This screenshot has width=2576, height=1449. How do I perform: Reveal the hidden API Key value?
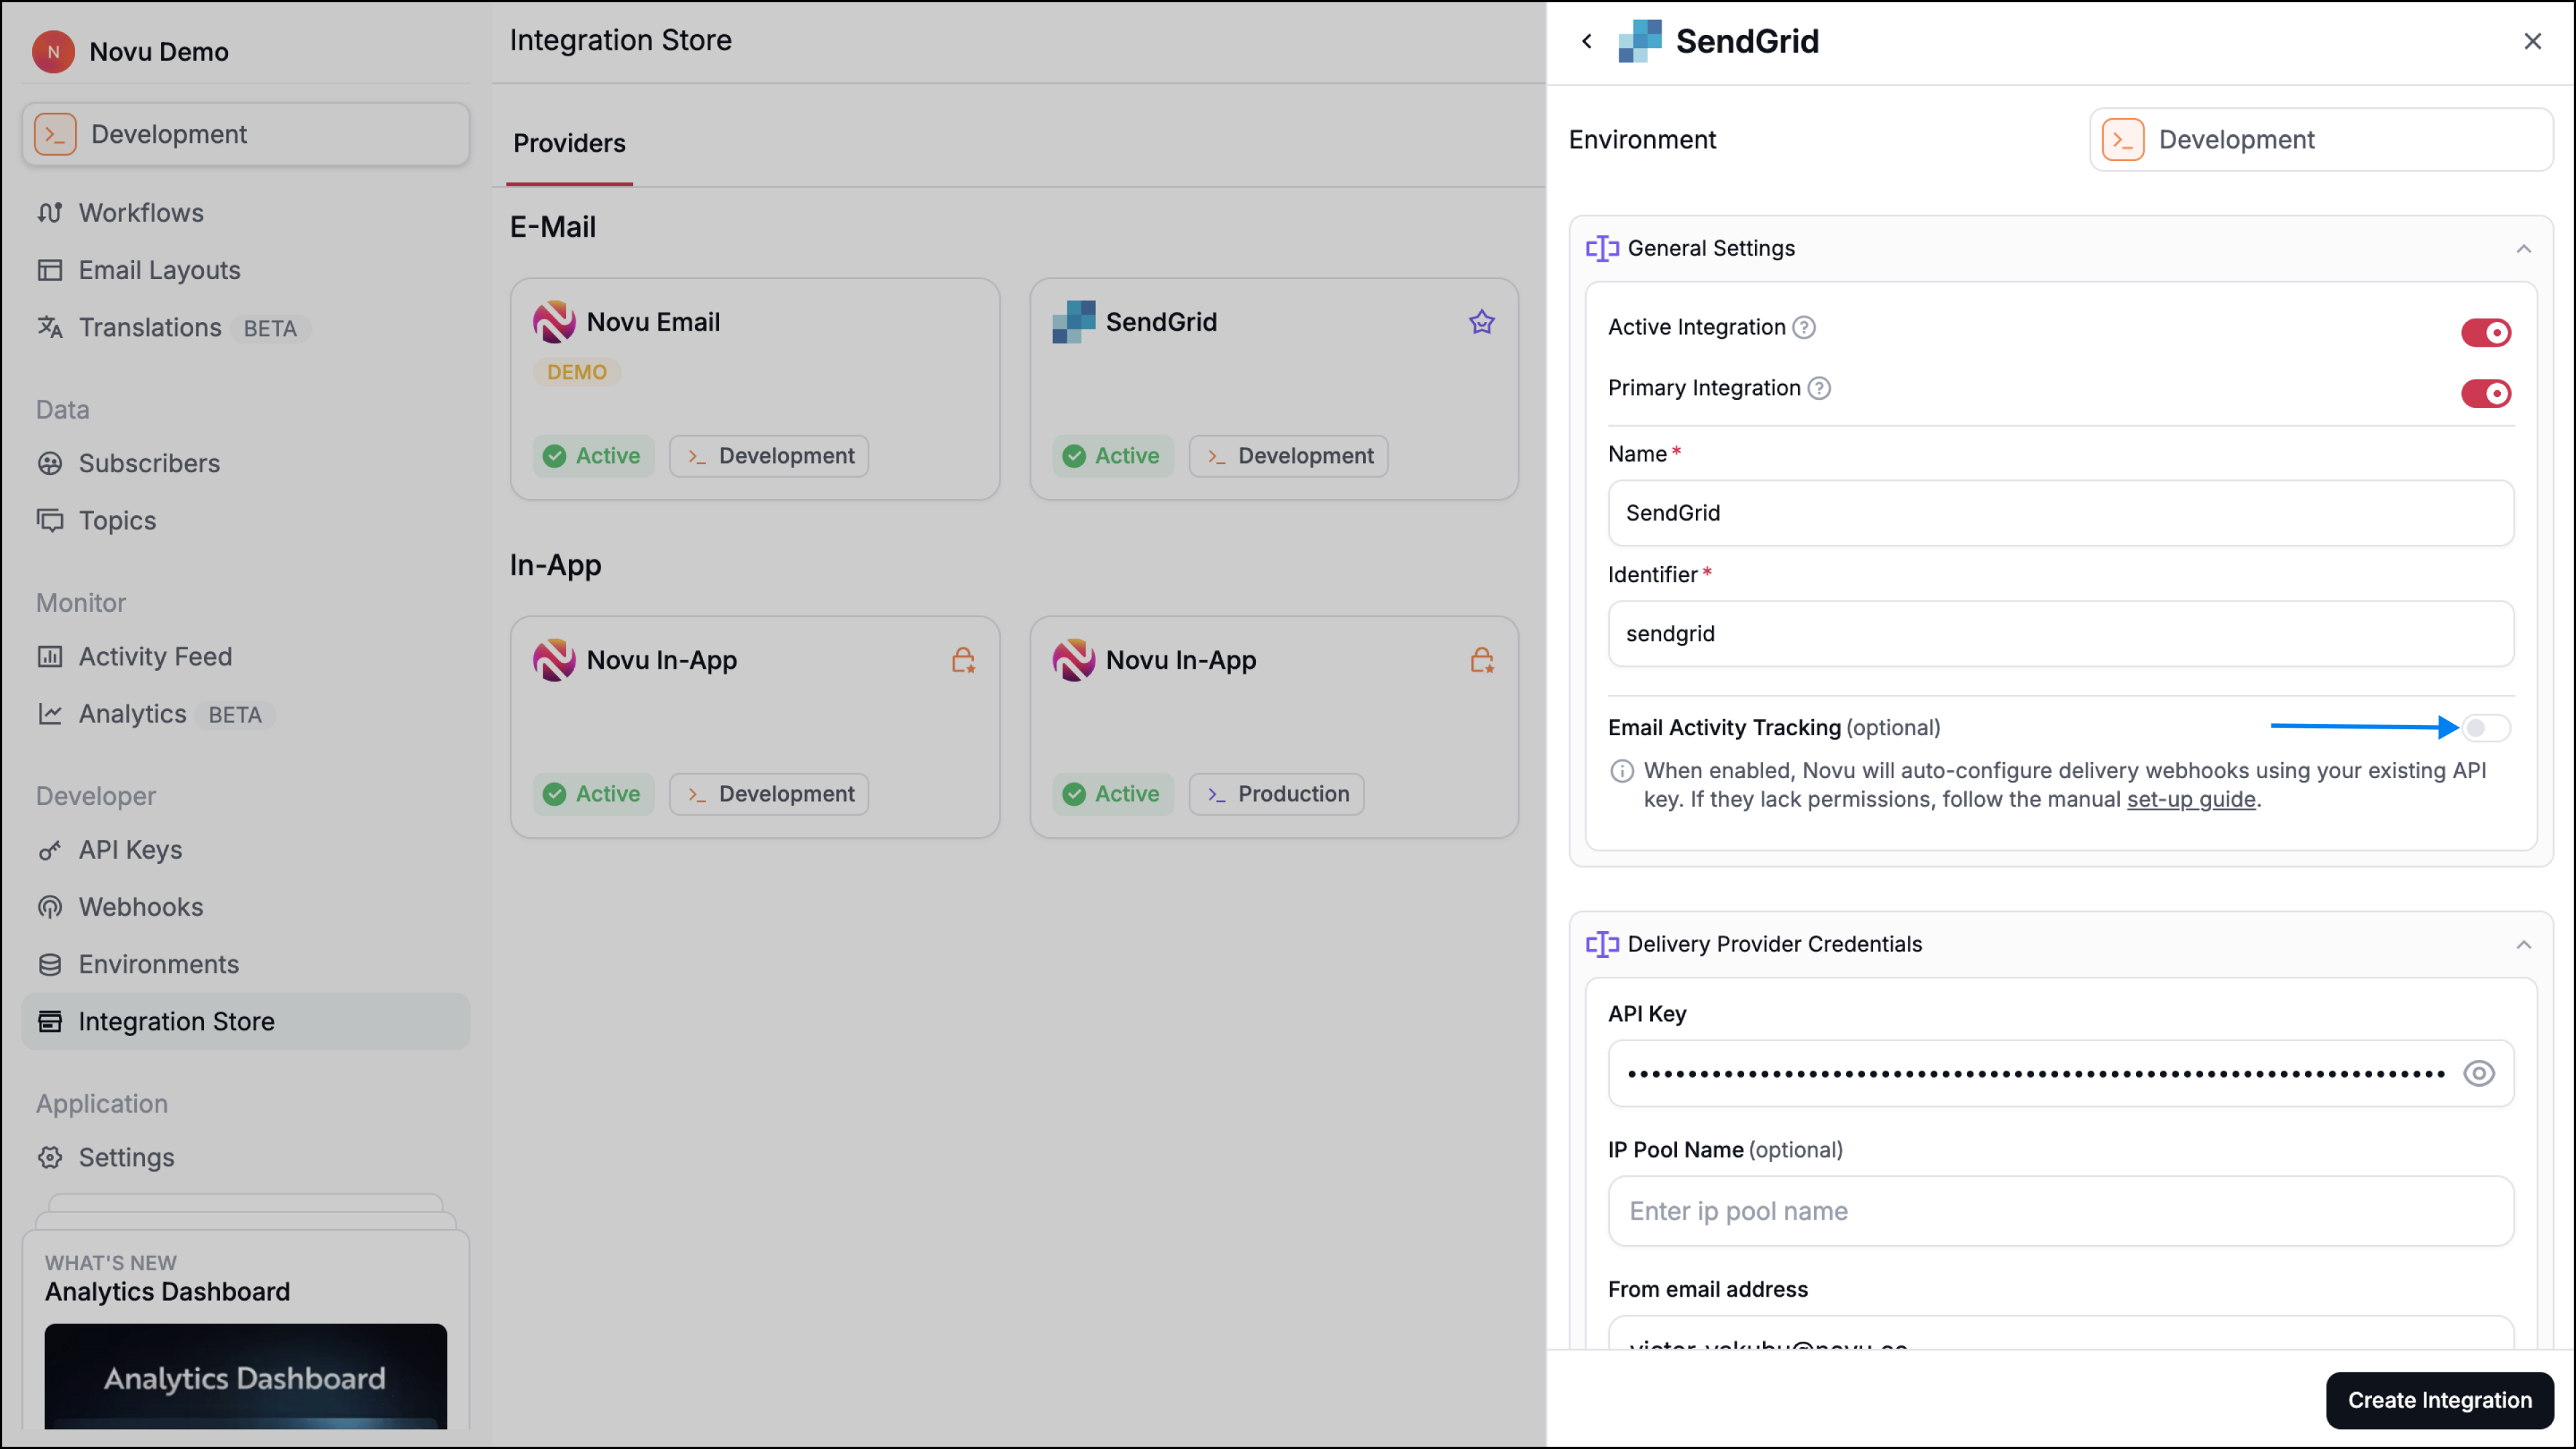tap(2479, 1073)
